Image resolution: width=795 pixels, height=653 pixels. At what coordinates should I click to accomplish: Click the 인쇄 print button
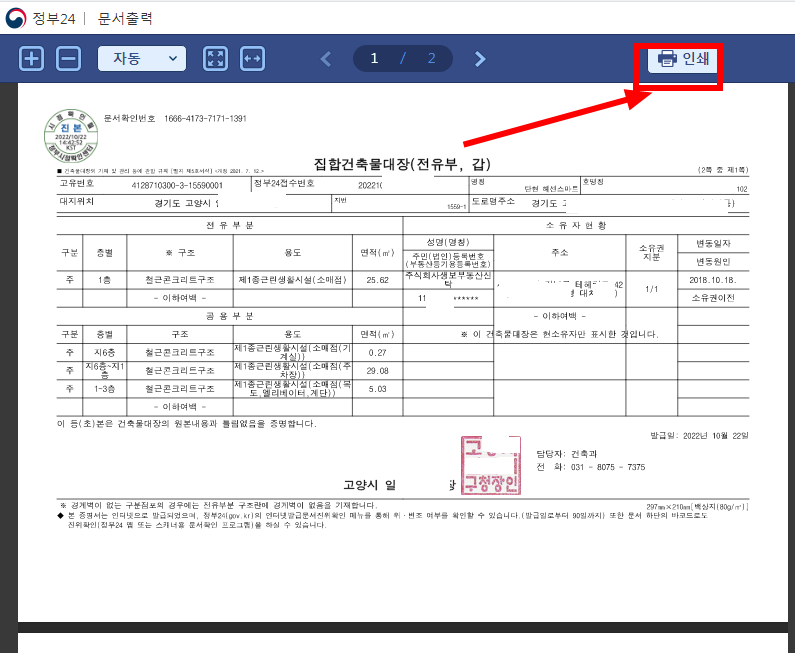683,59
